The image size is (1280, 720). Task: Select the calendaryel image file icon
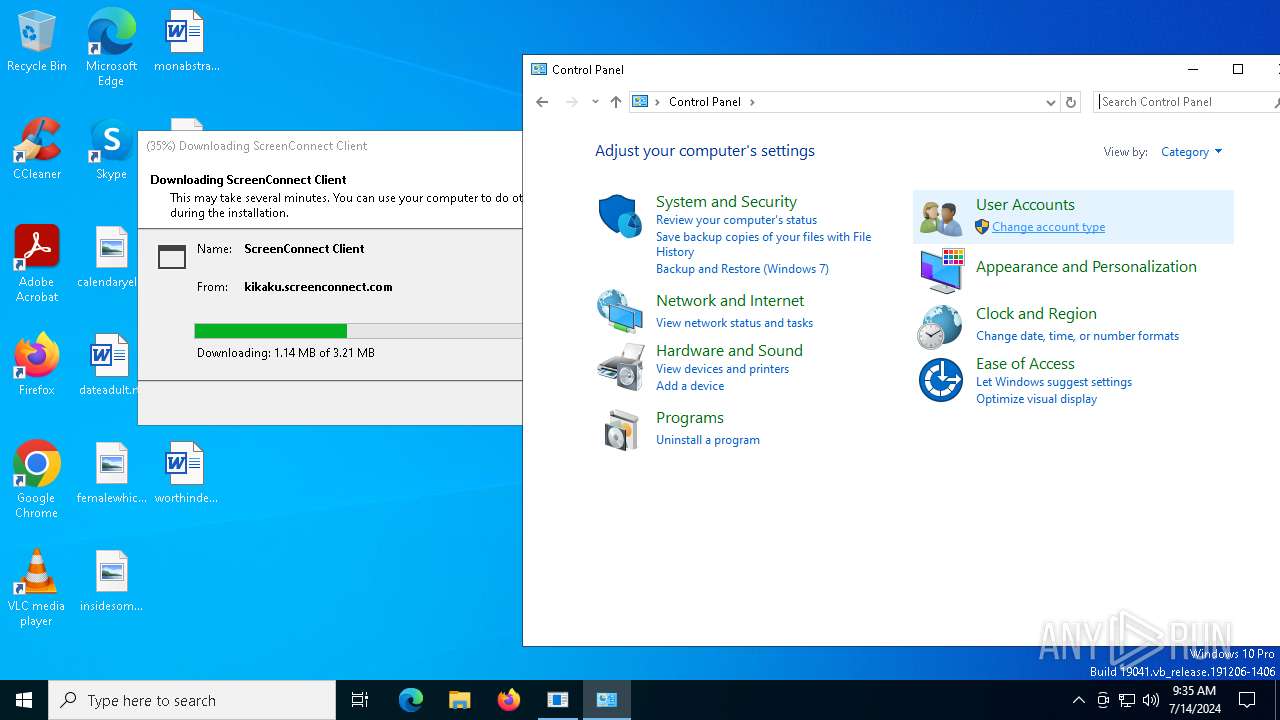108,257
